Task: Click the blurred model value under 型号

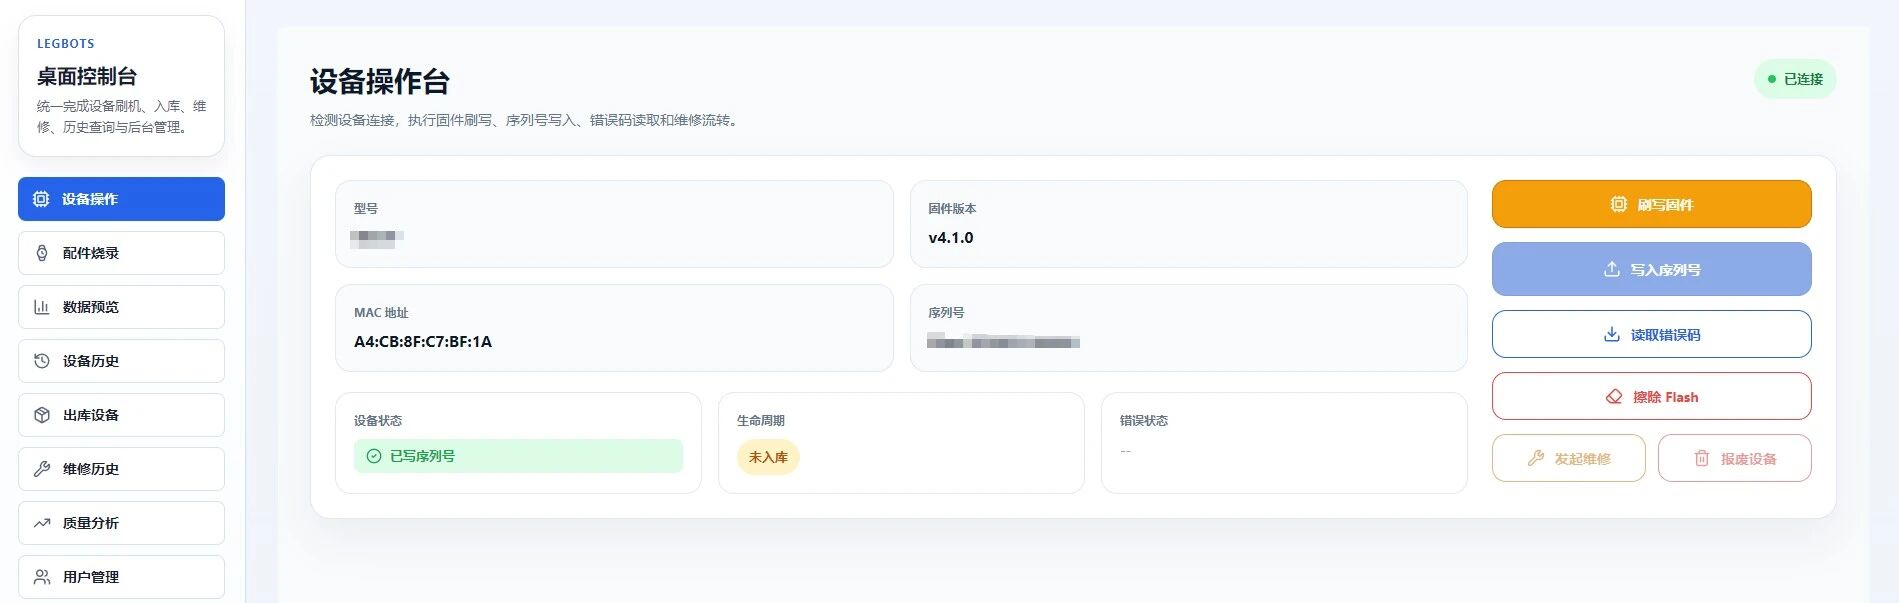Action: point(377,238)
